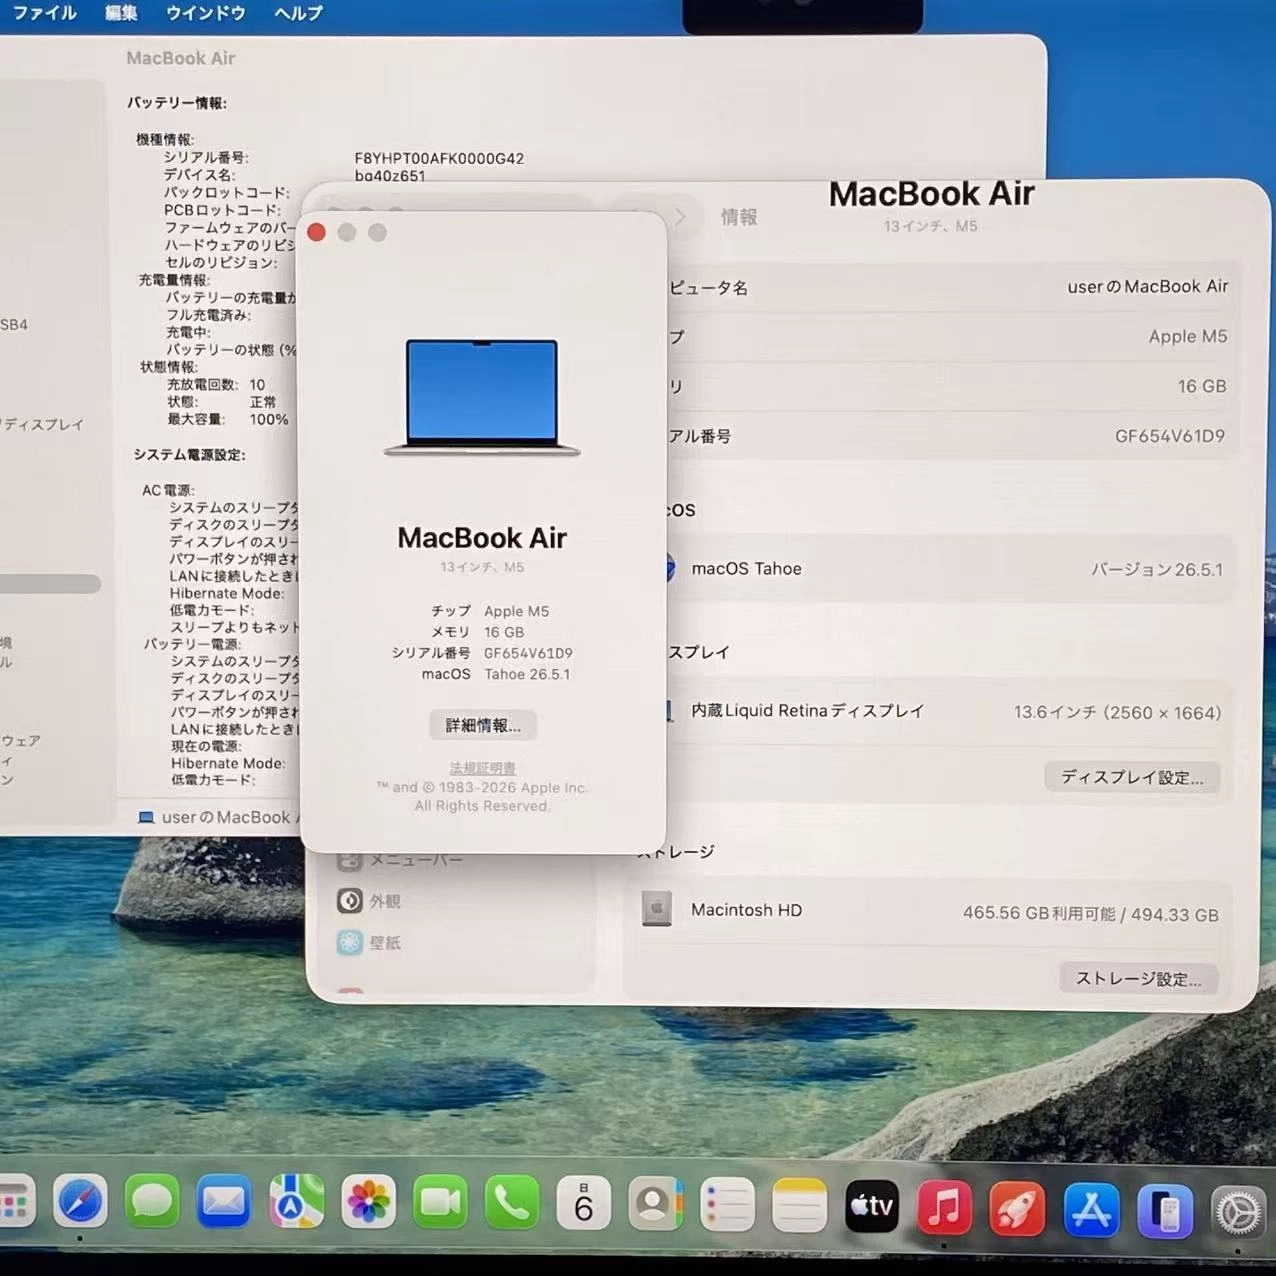1276x1276 pixels.
Task: Launch Apple TV from the Dock
Action: [872, 1207]
